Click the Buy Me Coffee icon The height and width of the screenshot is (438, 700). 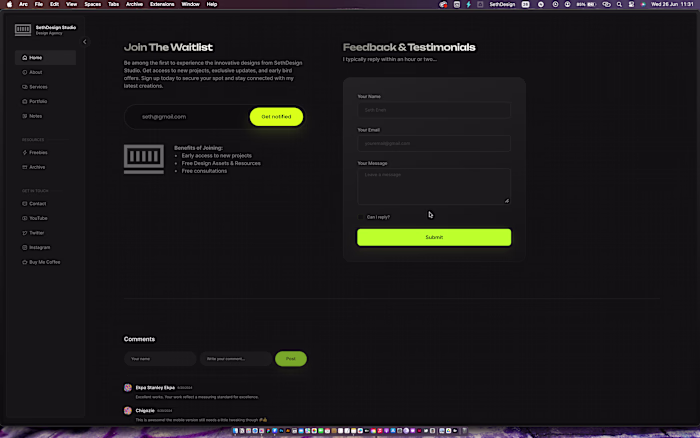tap(25, 262)
